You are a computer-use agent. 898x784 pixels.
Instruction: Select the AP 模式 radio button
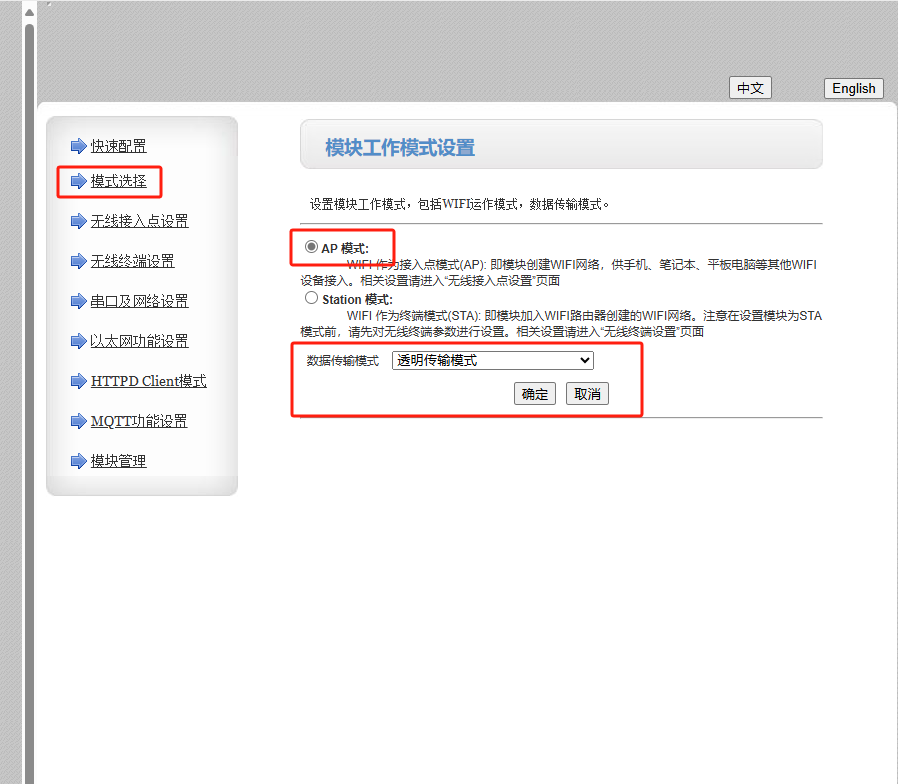tap(312, 247)
